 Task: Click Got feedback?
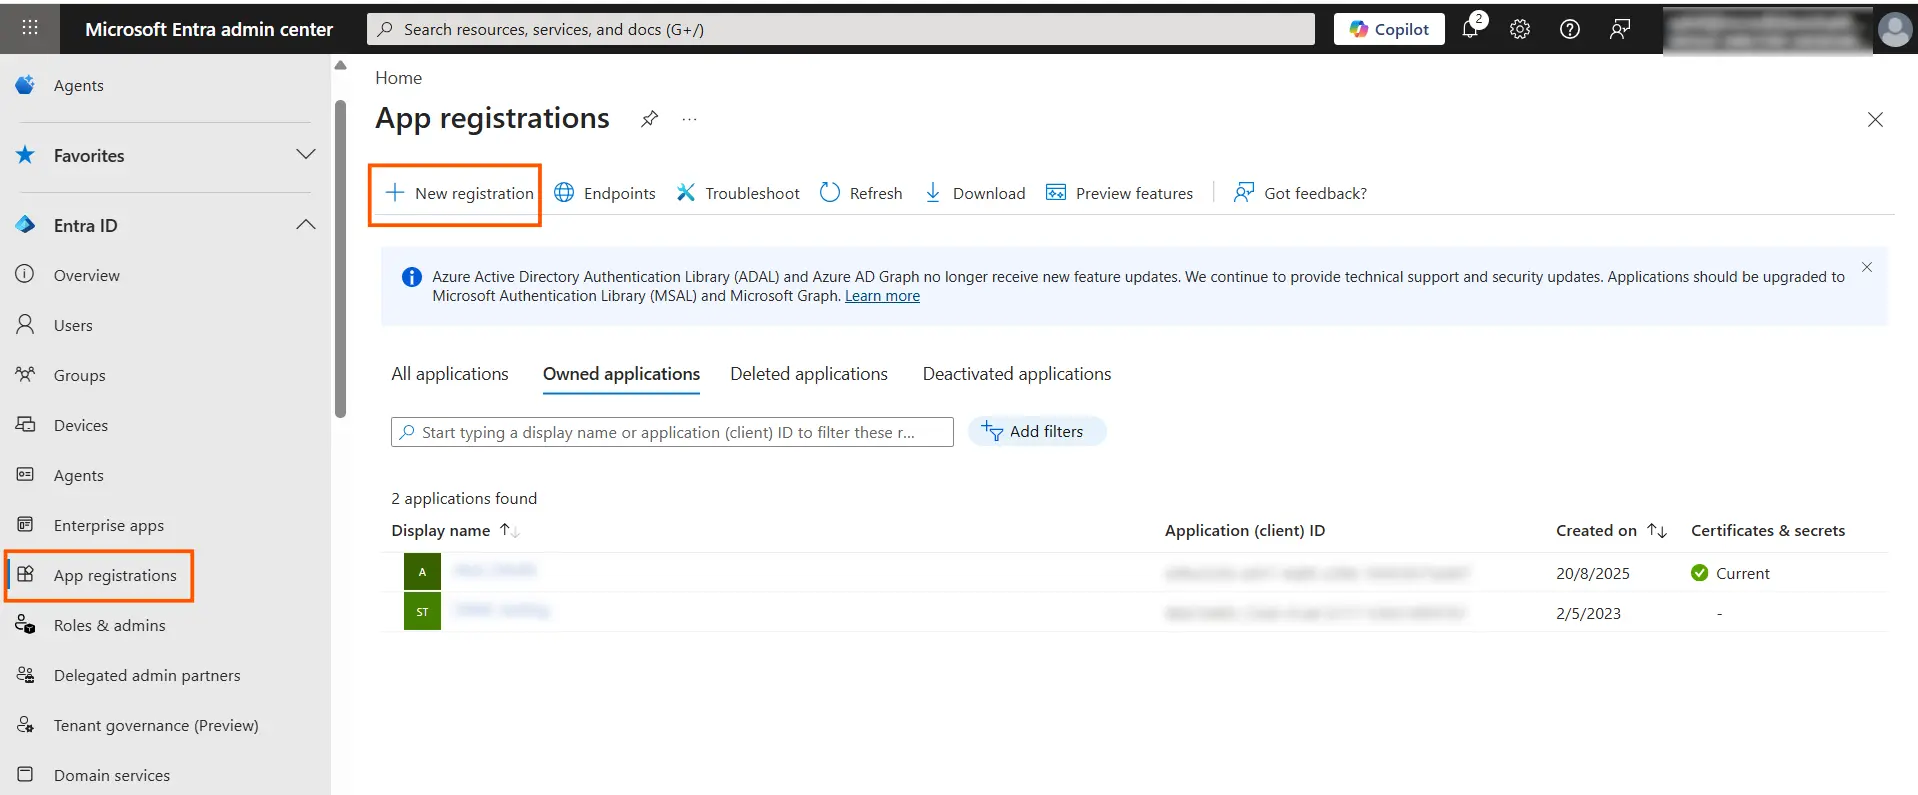click(x=1300, y=193)
